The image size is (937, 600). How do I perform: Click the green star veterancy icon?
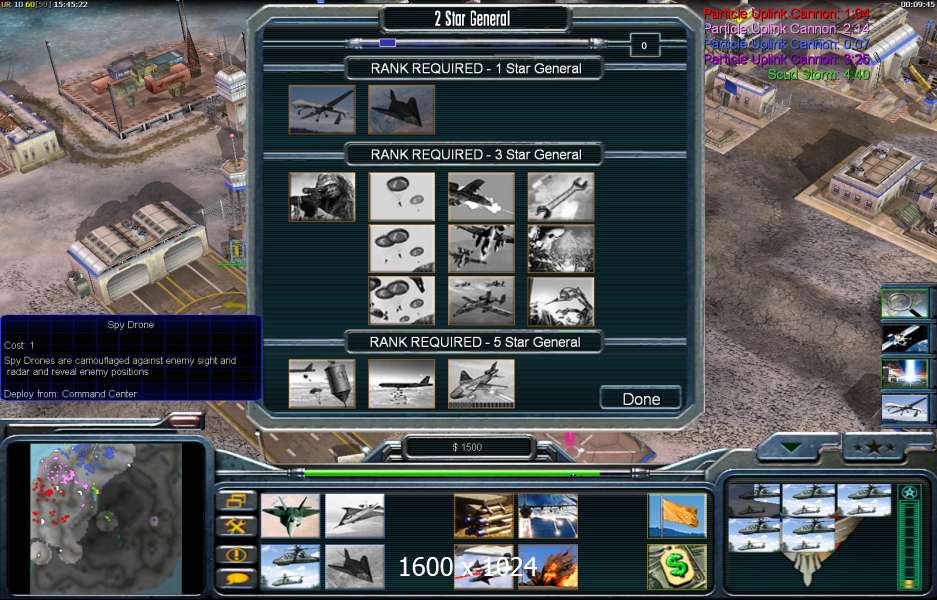pyautogui.click(x=910, y=493)
